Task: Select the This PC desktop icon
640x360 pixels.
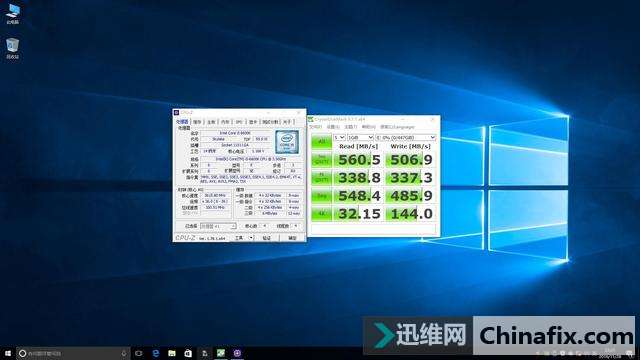Action: click(x=13, y=14)
